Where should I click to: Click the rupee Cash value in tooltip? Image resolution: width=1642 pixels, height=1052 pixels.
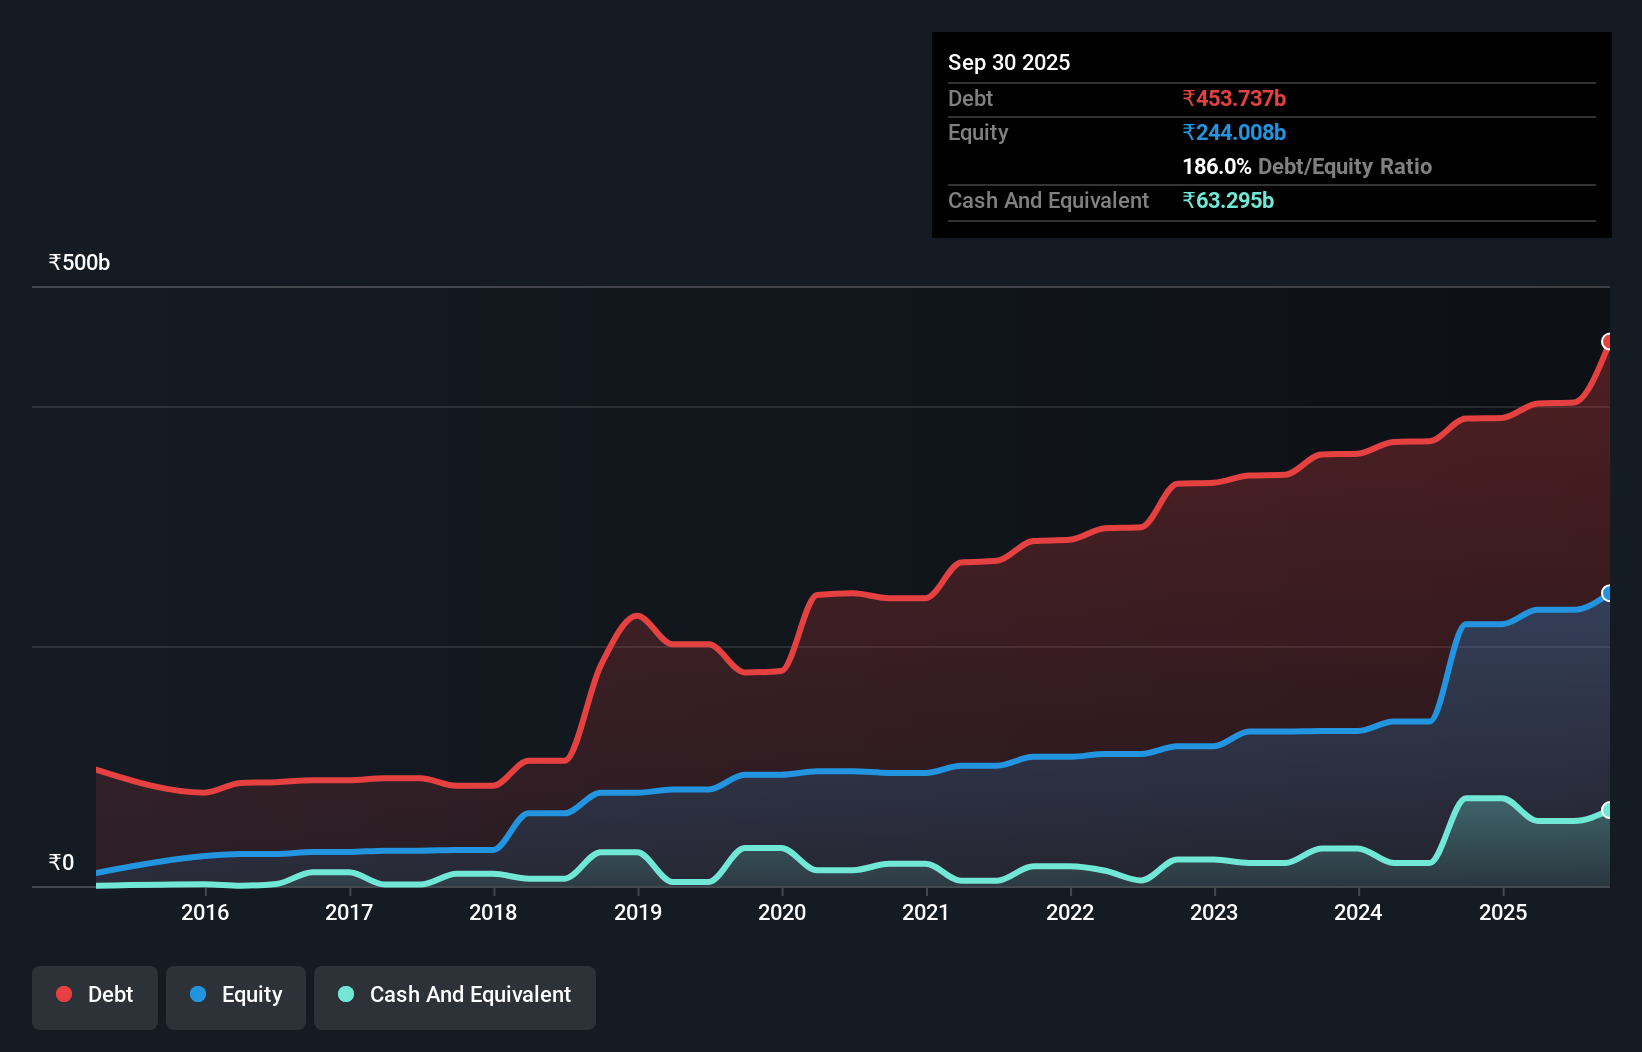point(1227,201)
